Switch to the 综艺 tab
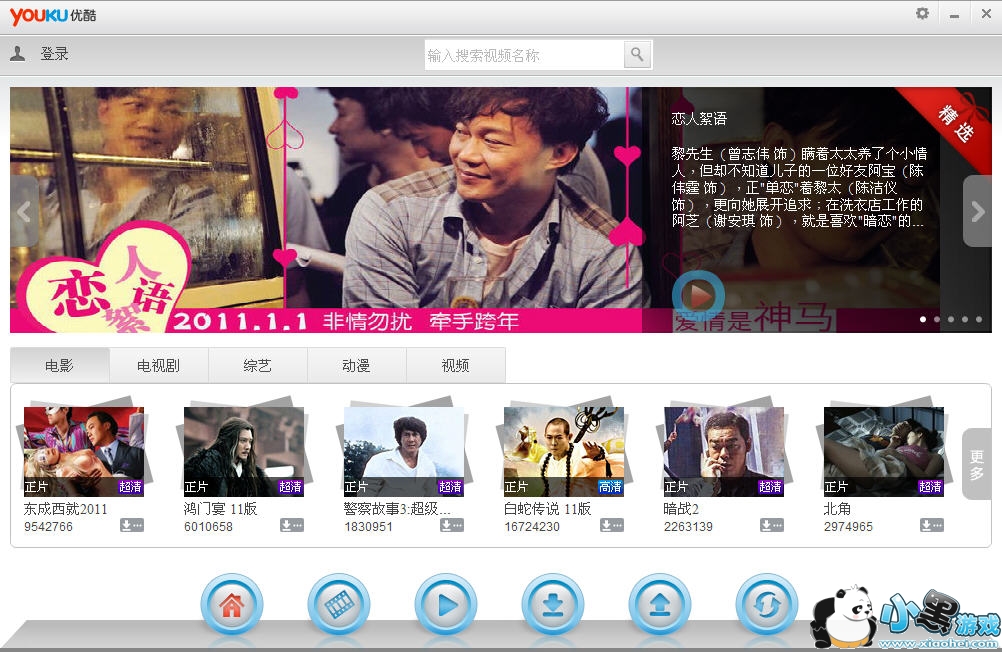This screenshot has height=652, width=1002. [258, 366]
